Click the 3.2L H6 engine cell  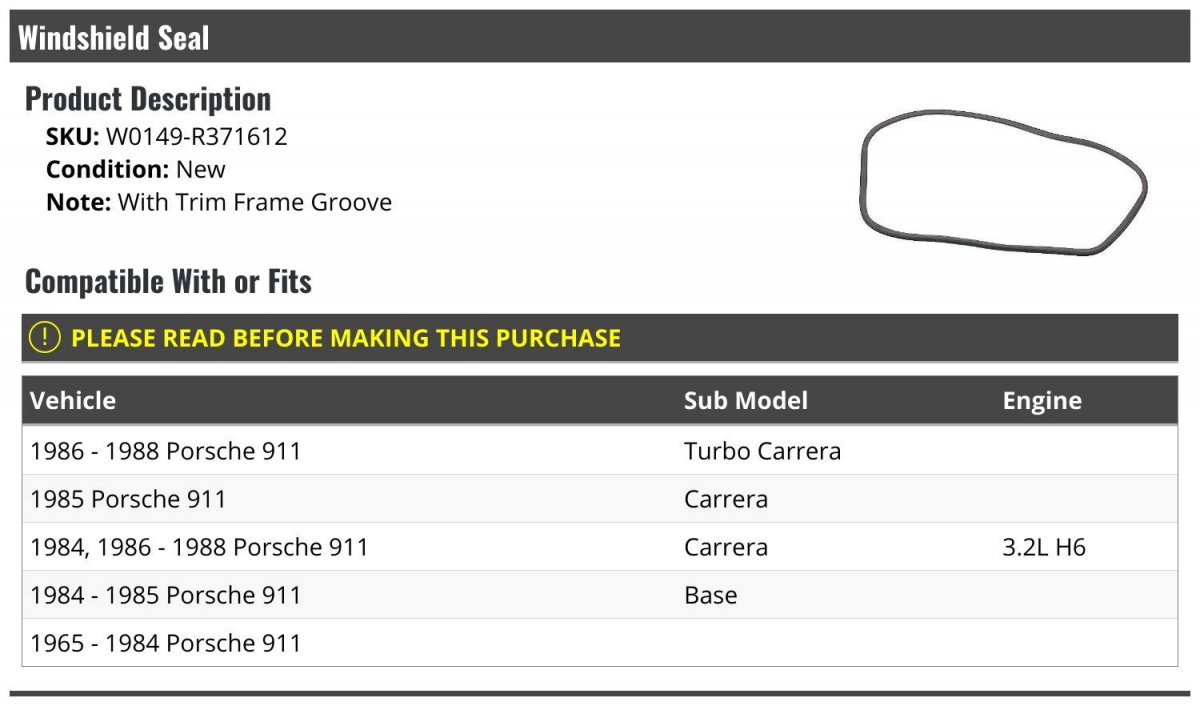(x=1044, y=547)
